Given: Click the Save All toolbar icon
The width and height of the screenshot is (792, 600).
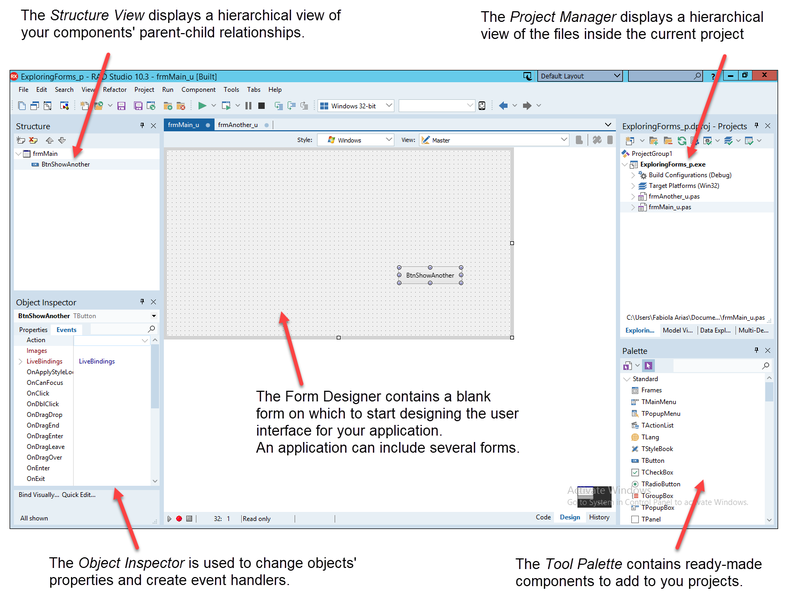Looking at the screenshot, I should point(138,106).
